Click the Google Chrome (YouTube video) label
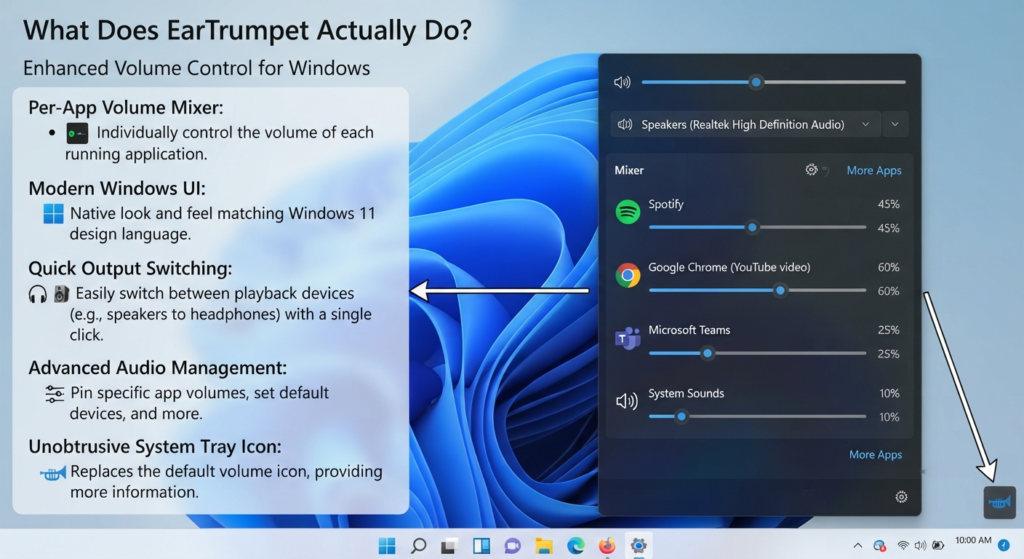This screenshot has width=1024, height=559. [x=729, y=267]
